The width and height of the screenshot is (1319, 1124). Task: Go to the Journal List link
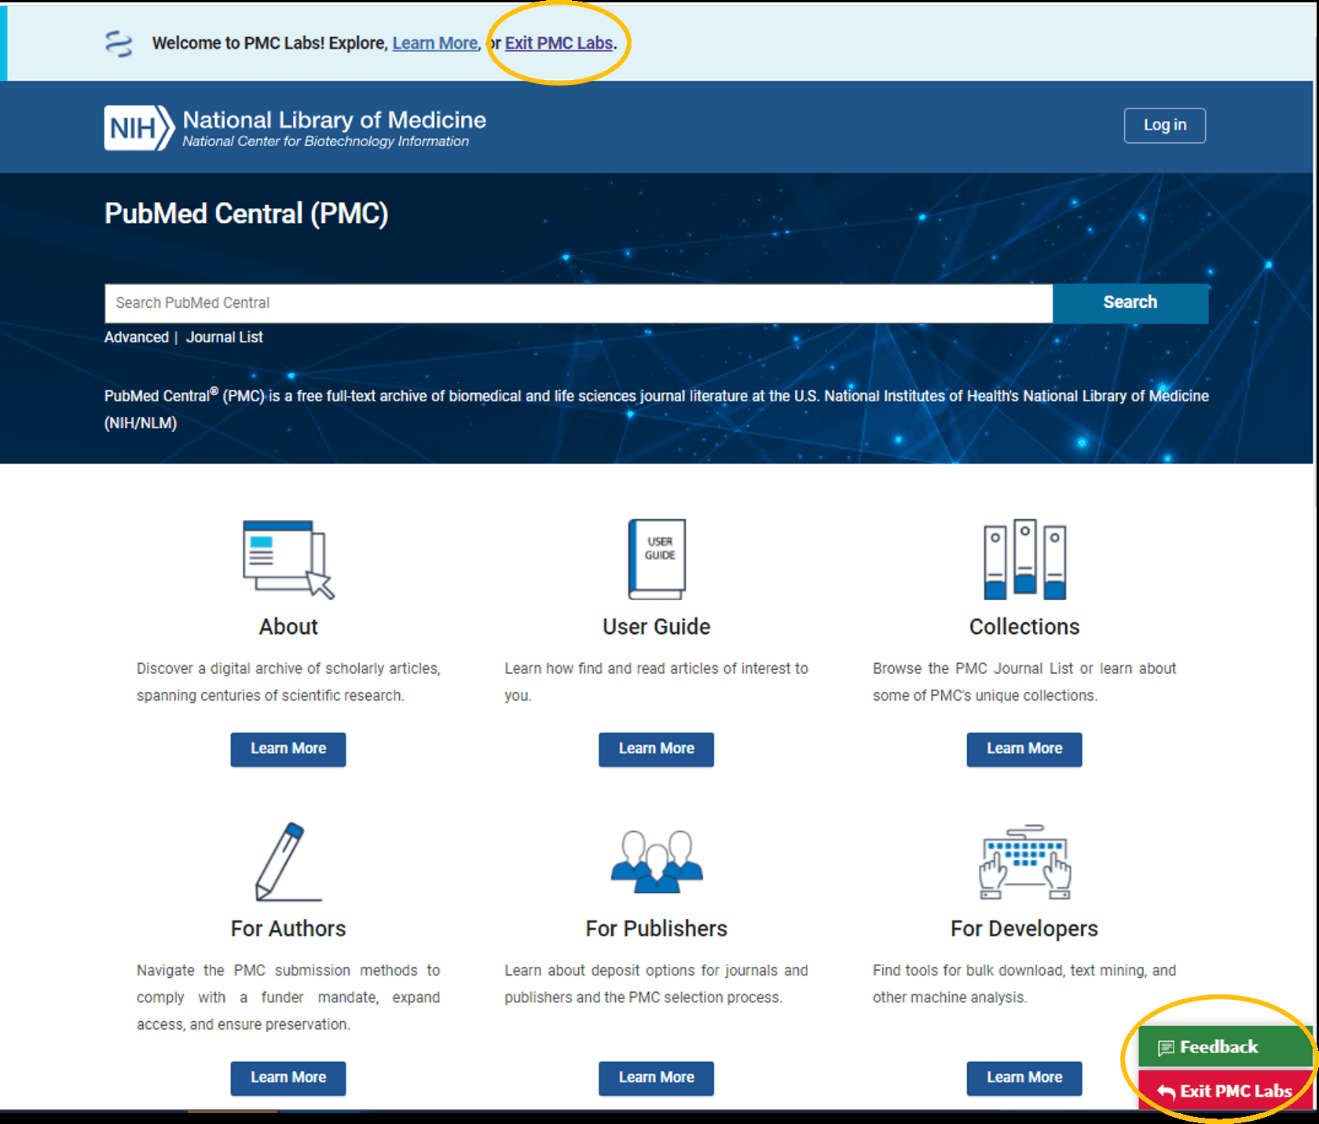click(x=224, y=338)
